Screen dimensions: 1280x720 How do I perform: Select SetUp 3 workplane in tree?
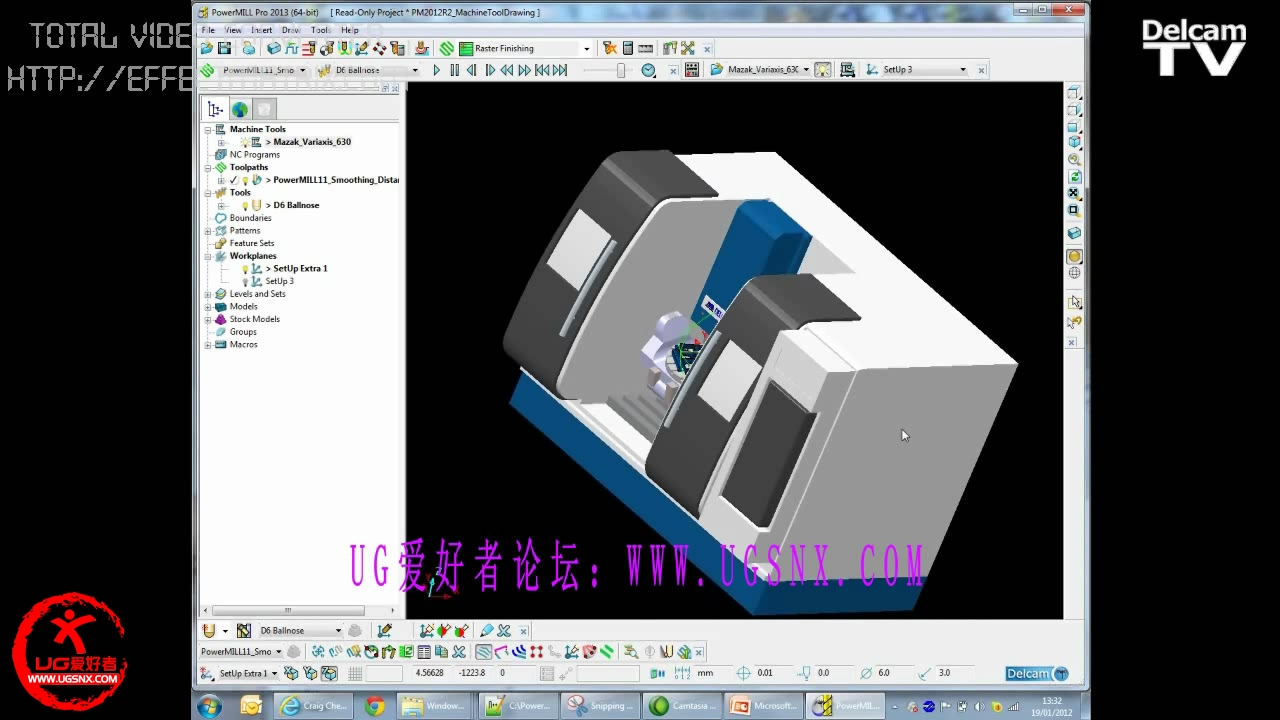tap(279, 282)
